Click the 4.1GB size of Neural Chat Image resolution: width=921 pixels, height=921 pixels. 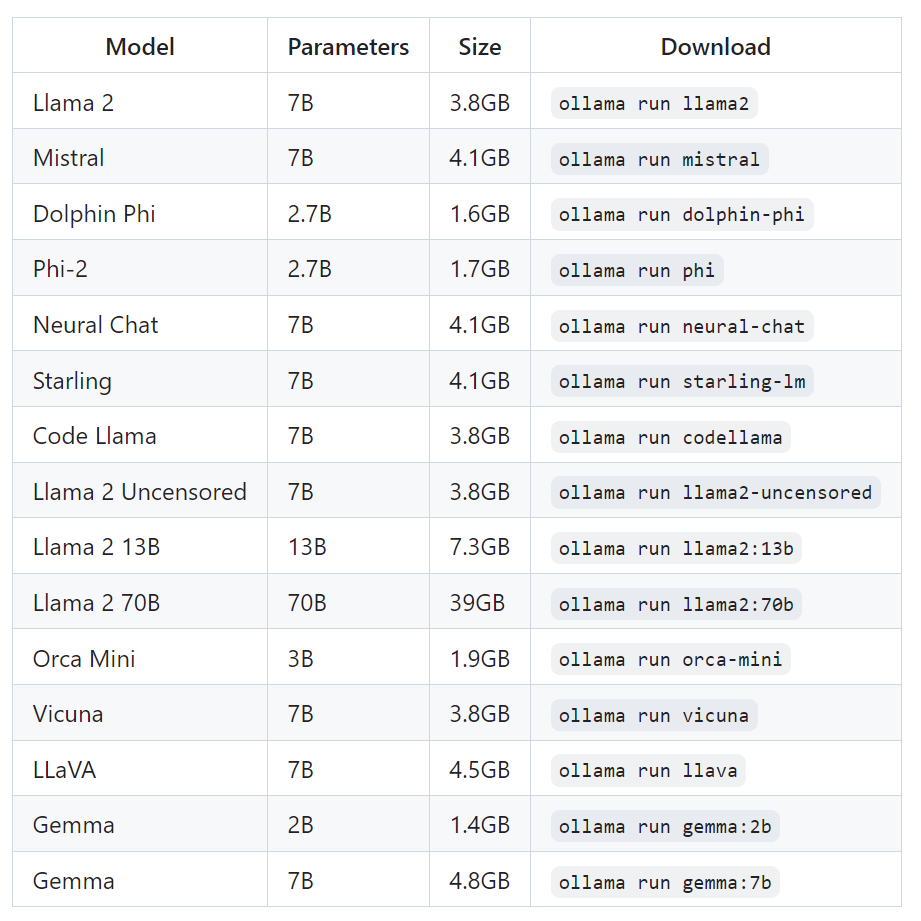coord(480,325)
